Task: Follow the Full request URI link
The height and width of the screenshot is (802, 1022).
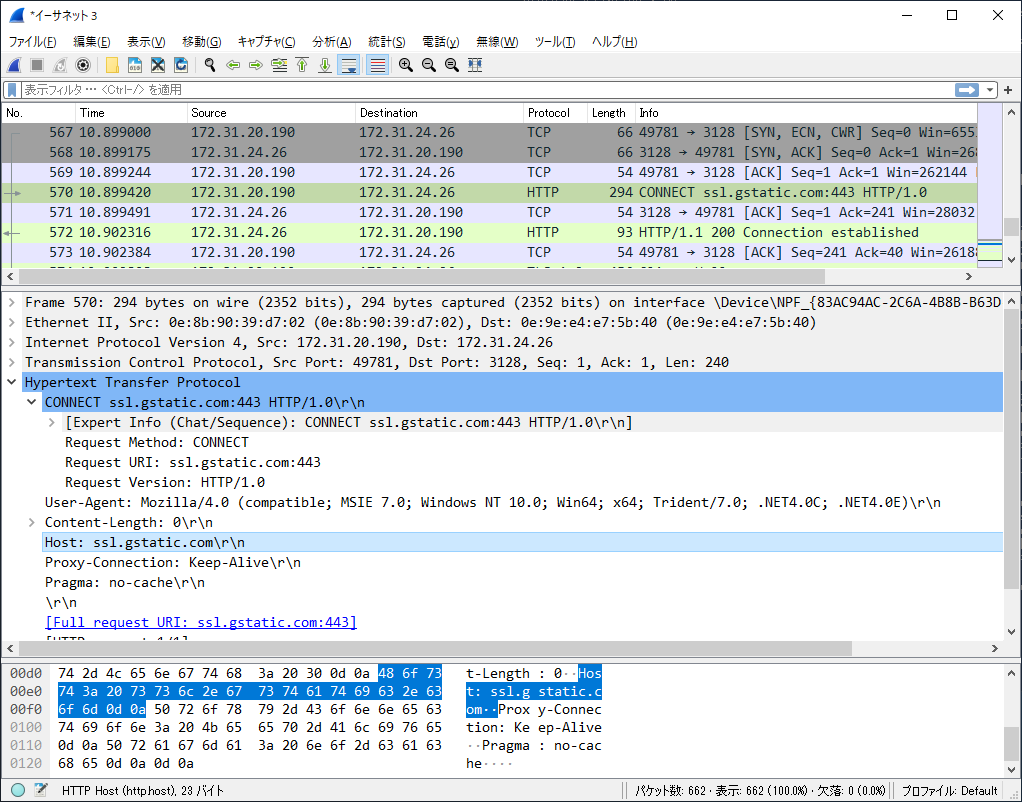Action: click(201, 623)
